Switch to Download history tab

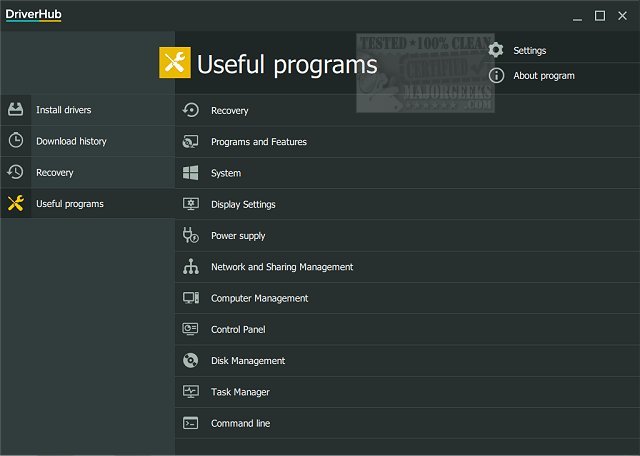click(71, 141)
